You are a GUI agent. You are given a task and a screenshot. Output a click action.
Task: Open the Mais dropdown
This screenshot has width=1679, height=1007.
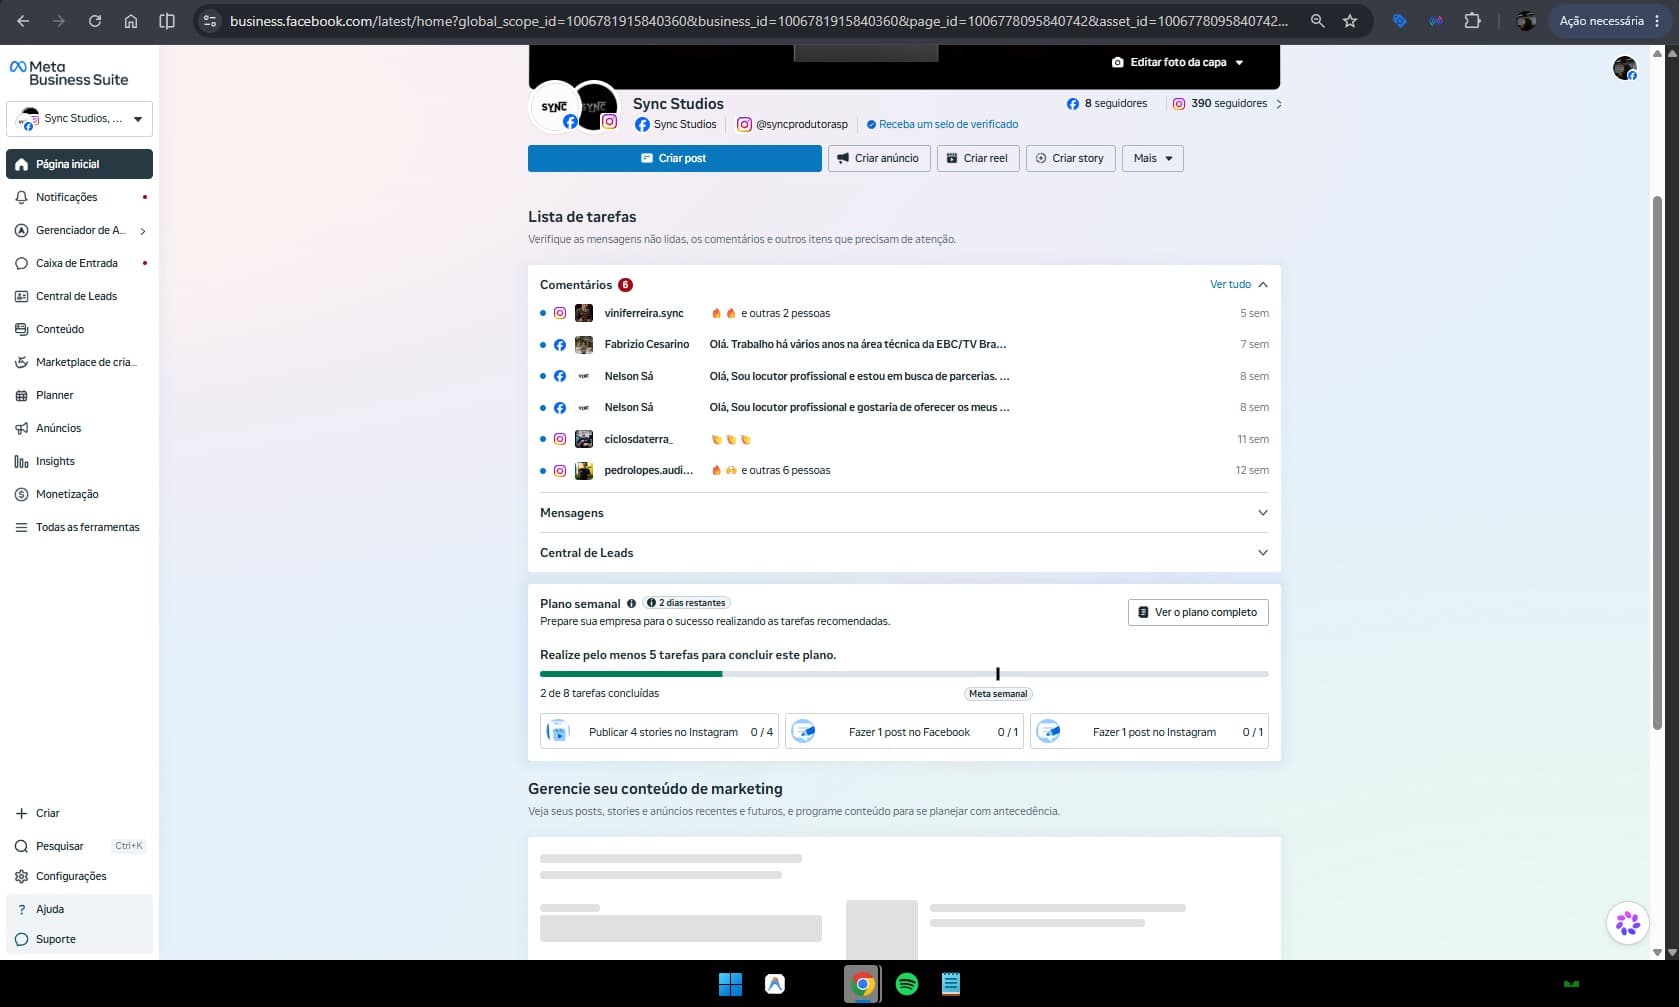(1153, 158)
